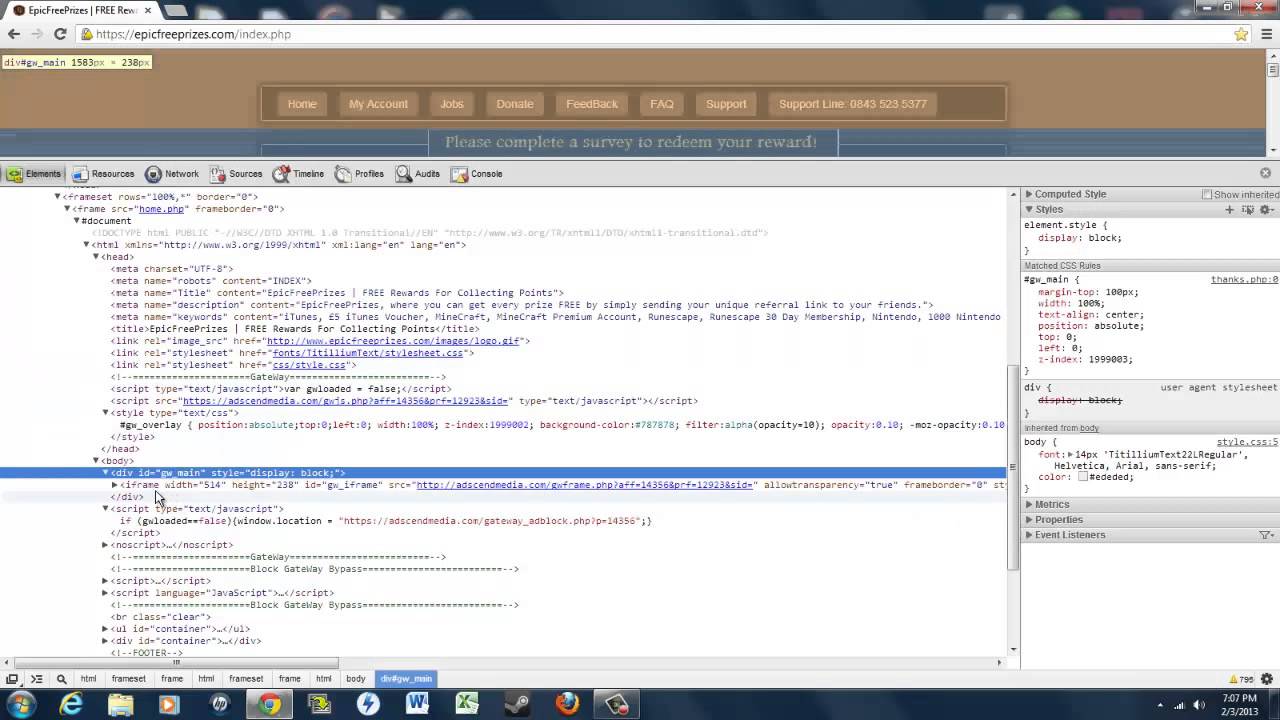Open Event Listeners filter icon
Screen dimensions: 1280x720
pos(1266,535)
